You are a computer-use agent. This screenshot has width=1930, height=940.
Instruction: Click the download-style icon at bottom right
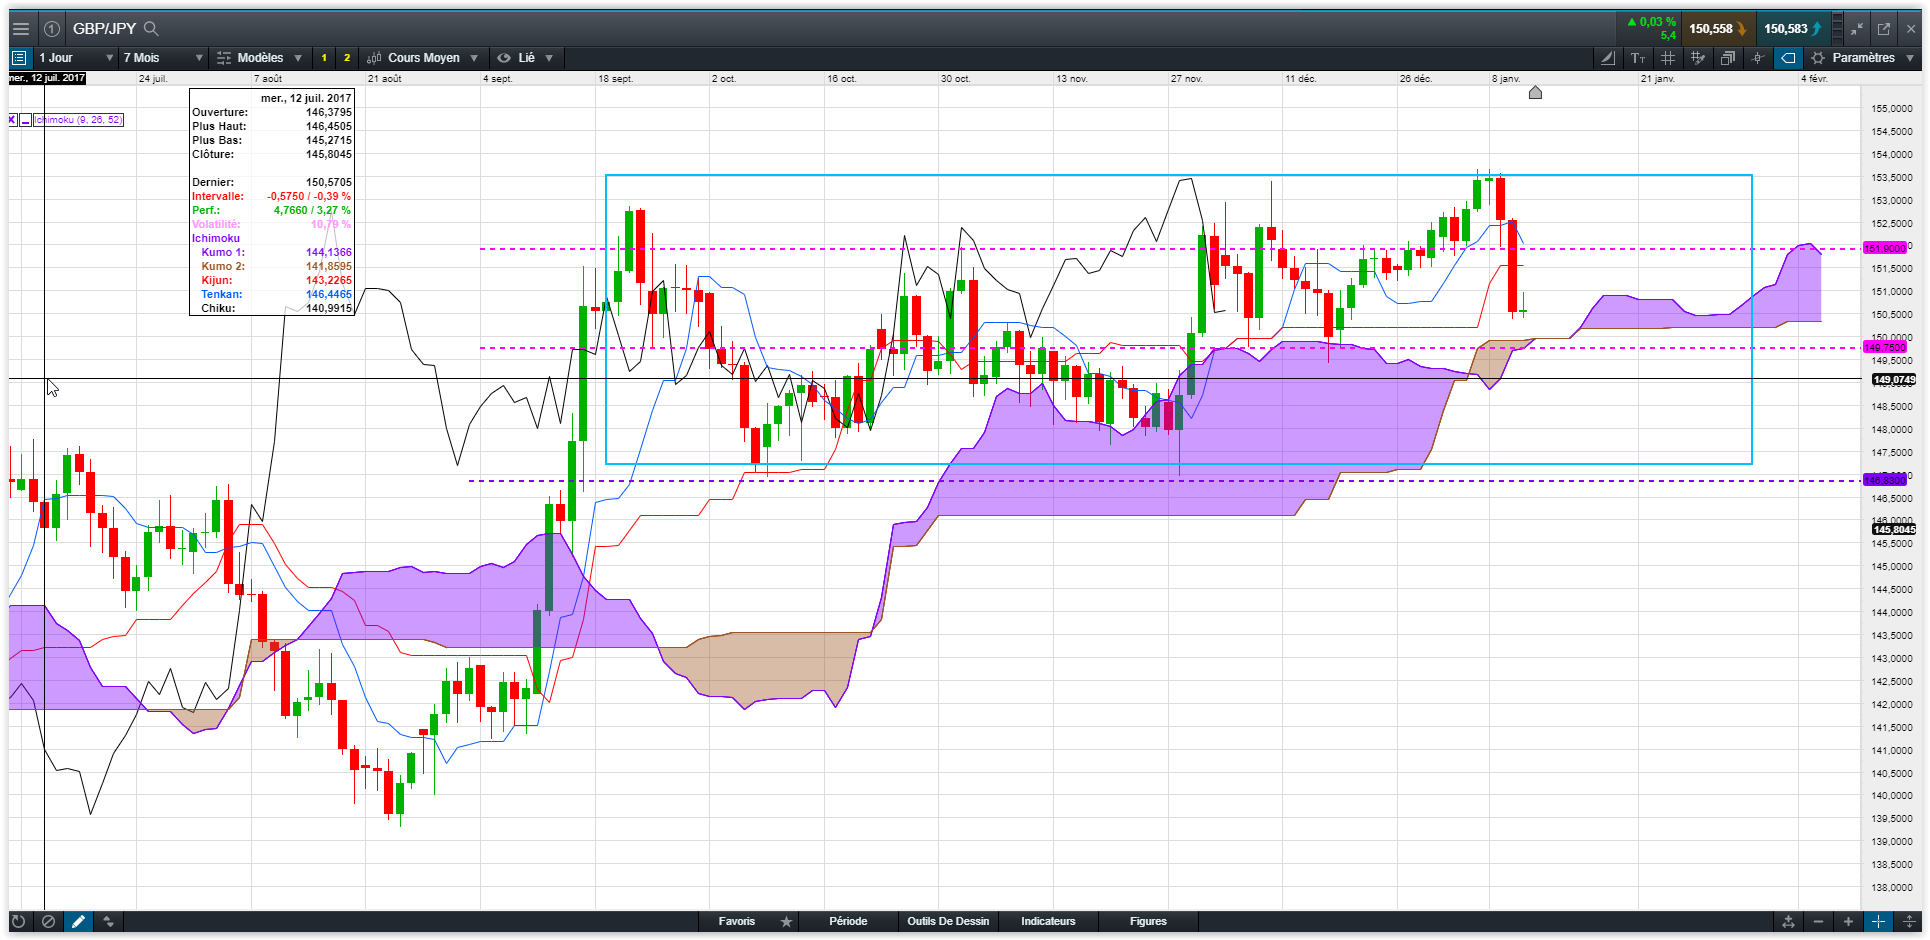pyautogui.click(x=1788, y=922)
